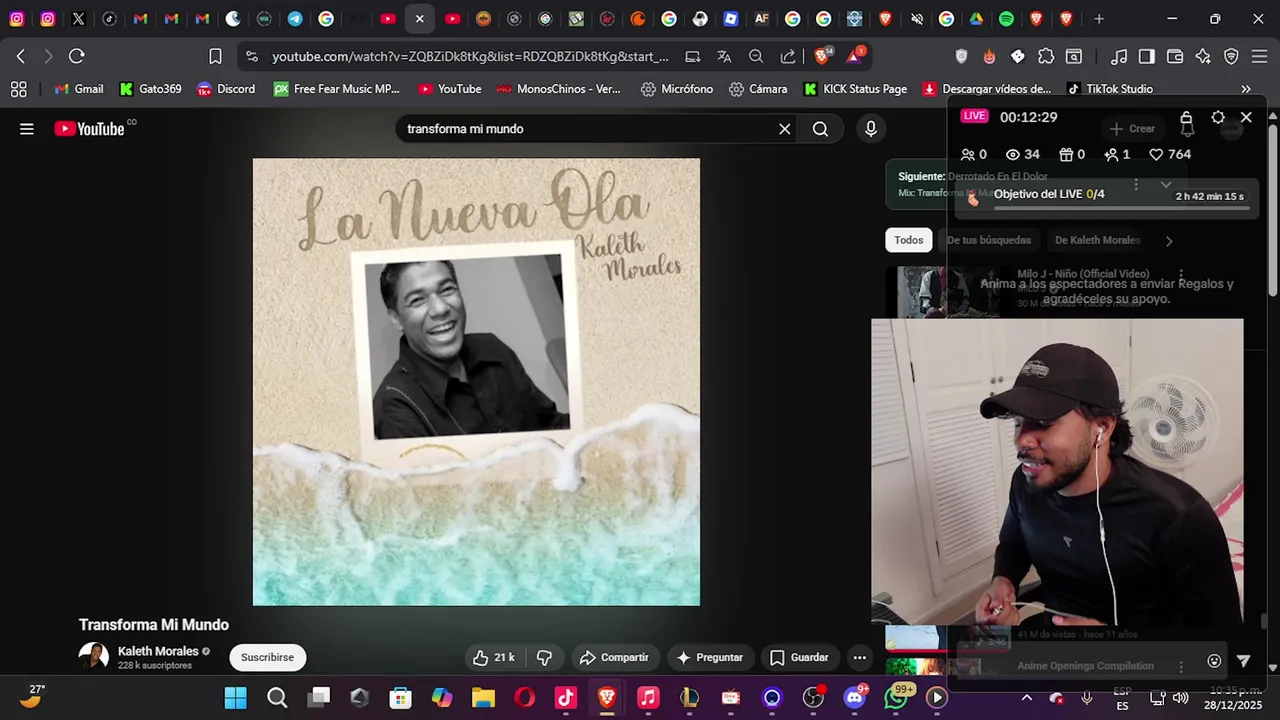Open File Explorer from taskbar
The width and height of the screenshot is (1280, 720).
[x=483, y=698]
